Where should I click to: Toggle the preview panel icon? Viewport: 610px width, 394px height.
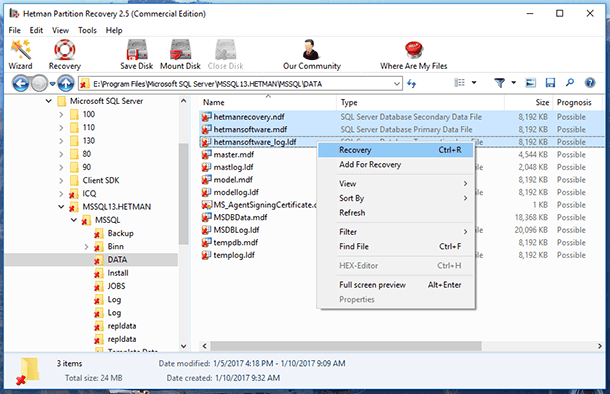530,82
